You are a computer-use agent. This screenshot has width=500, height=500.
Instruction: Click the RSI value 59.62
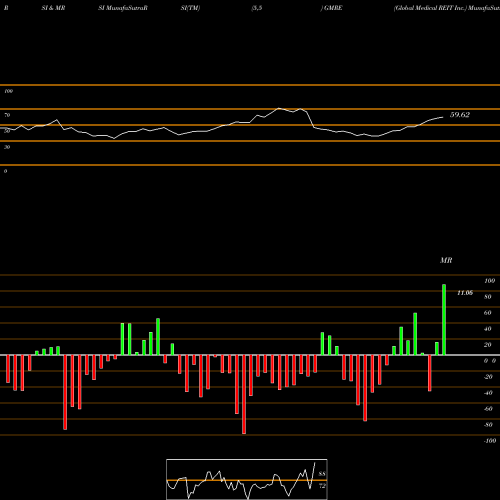click(x=460, y=115)
